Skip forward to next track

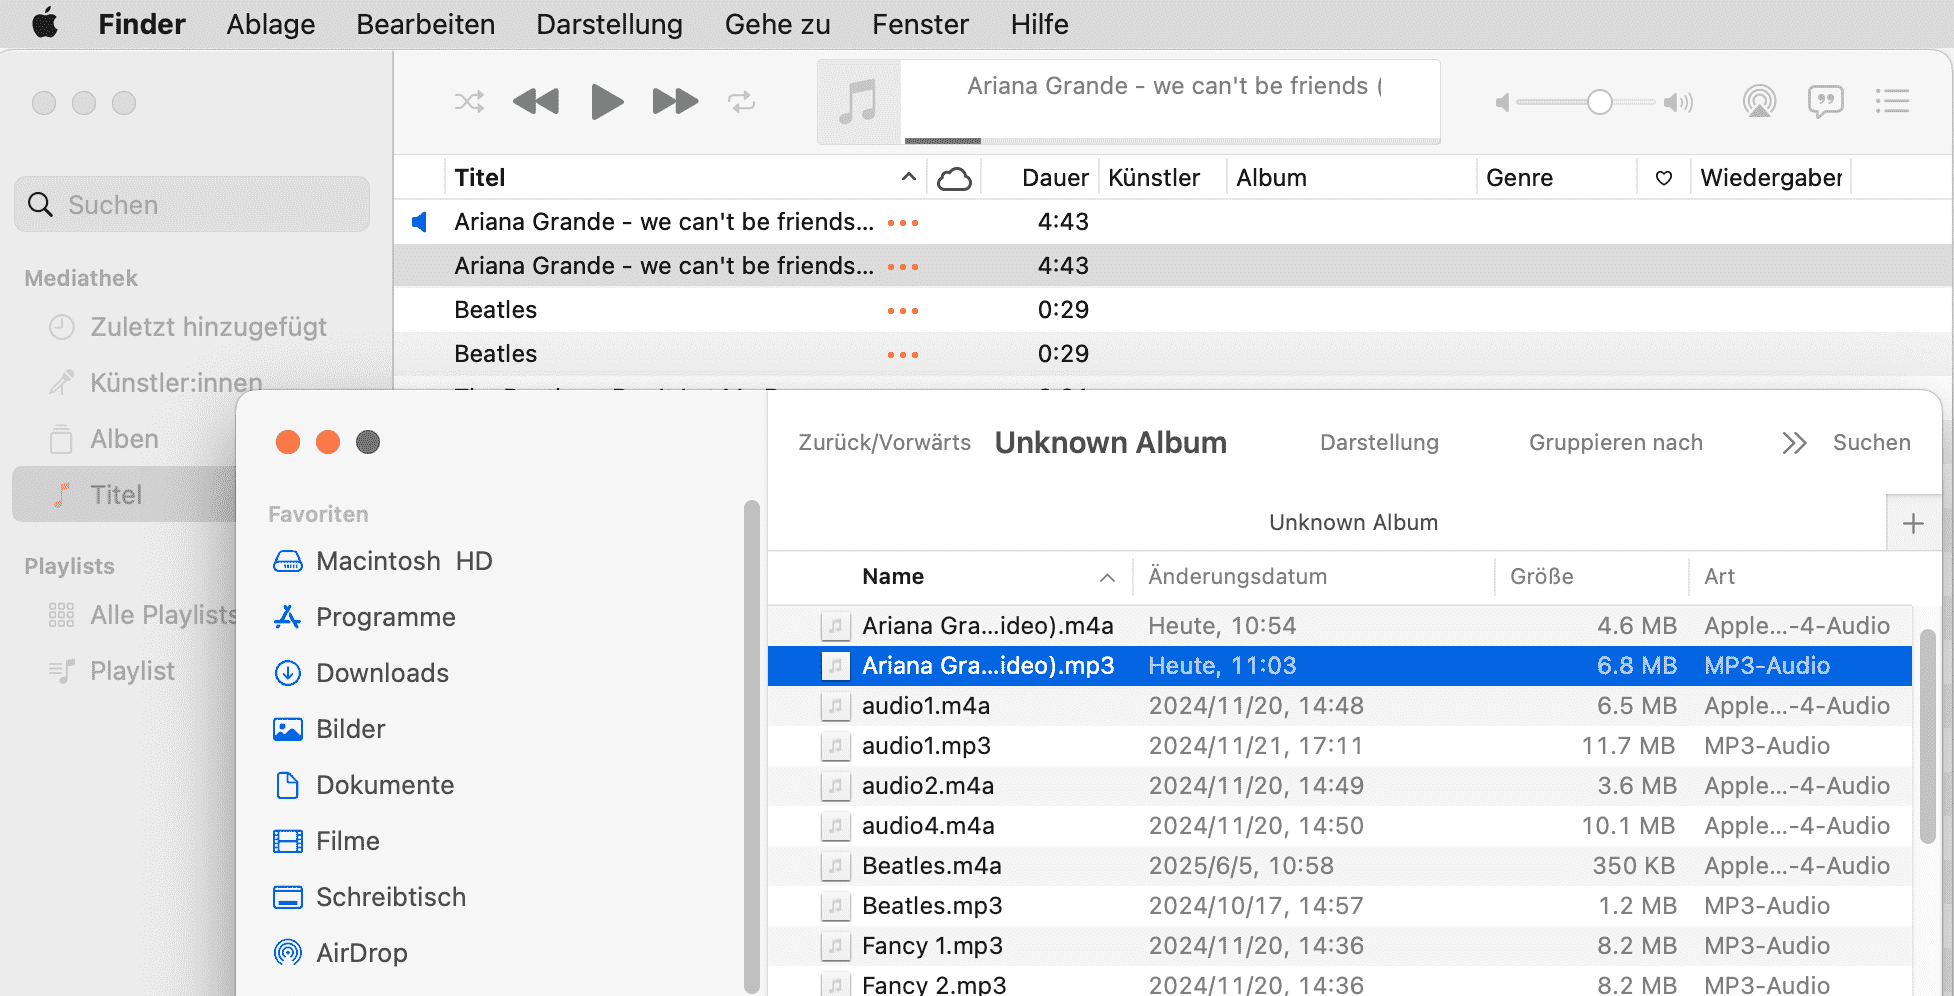tap(675, 102)
